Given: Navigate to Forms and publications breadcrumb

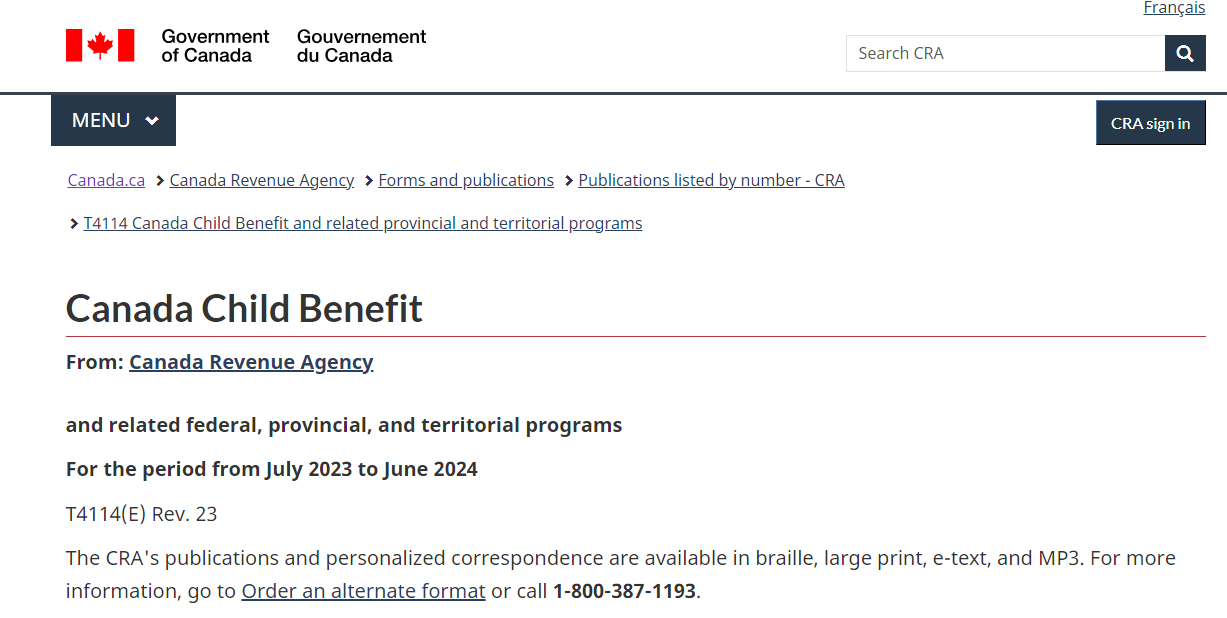Looking at the screenshot, I should click(x=466, y=180).
